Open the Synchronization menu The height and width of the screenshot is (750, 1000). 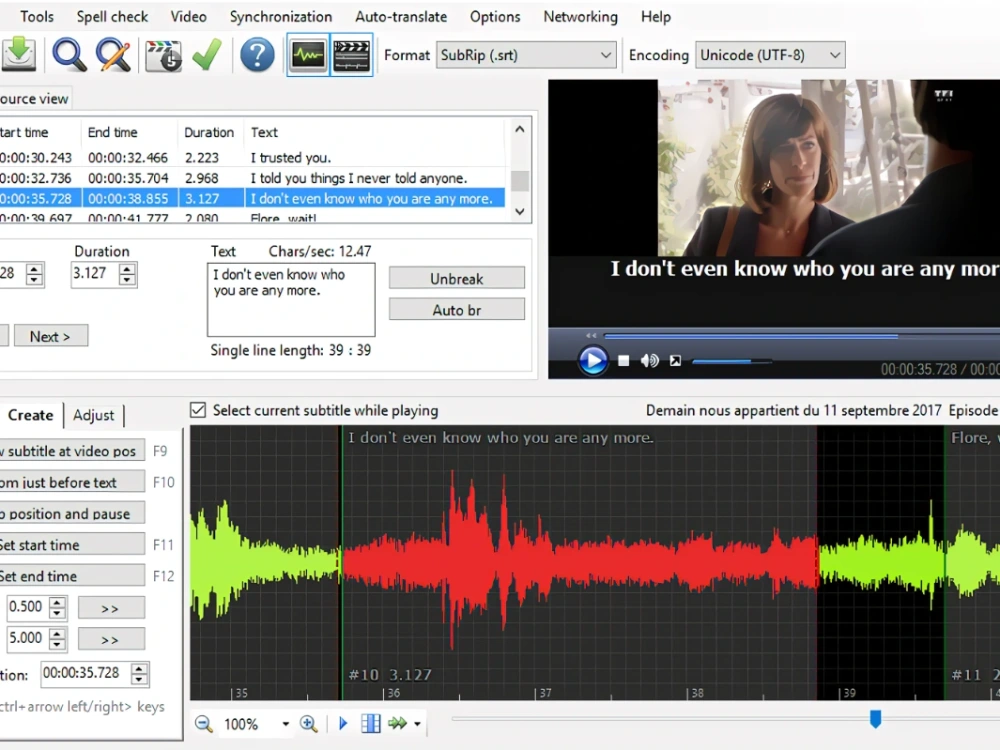coord(281,16)
